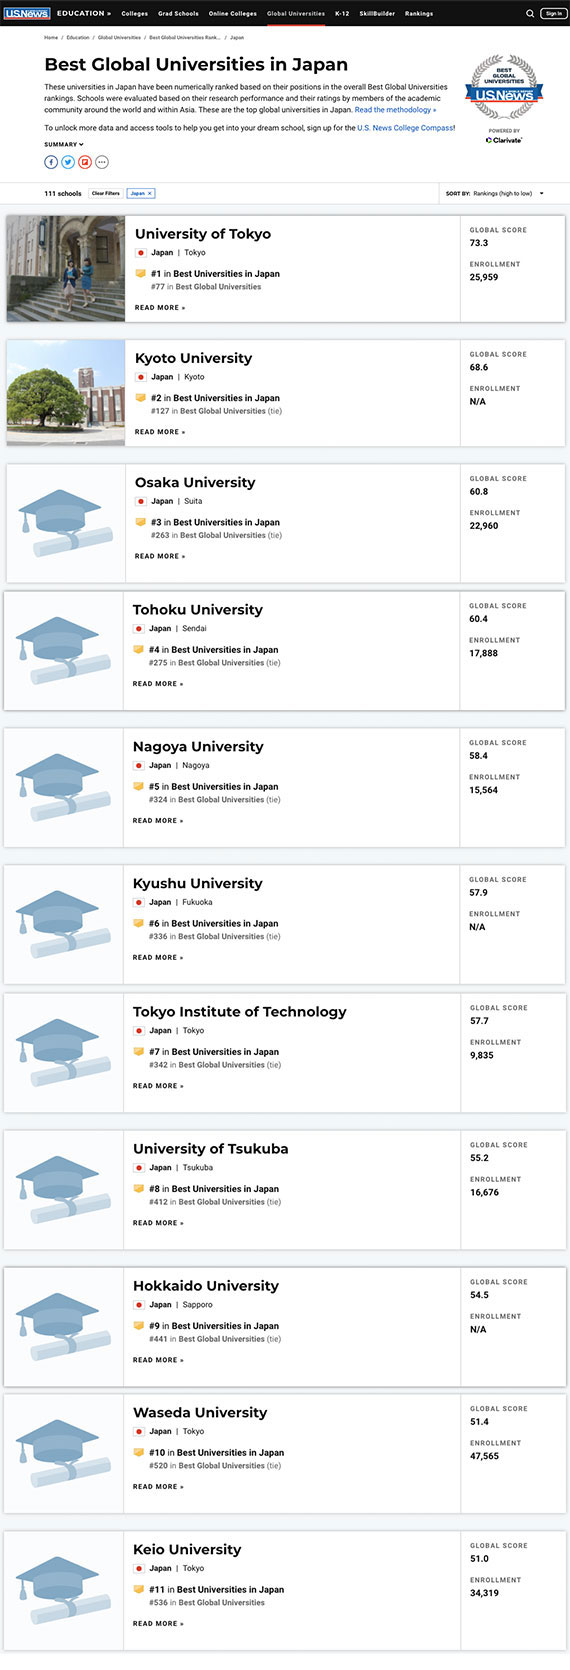
Task: Open the Waseda University title link
Action: click(200, 1412)
